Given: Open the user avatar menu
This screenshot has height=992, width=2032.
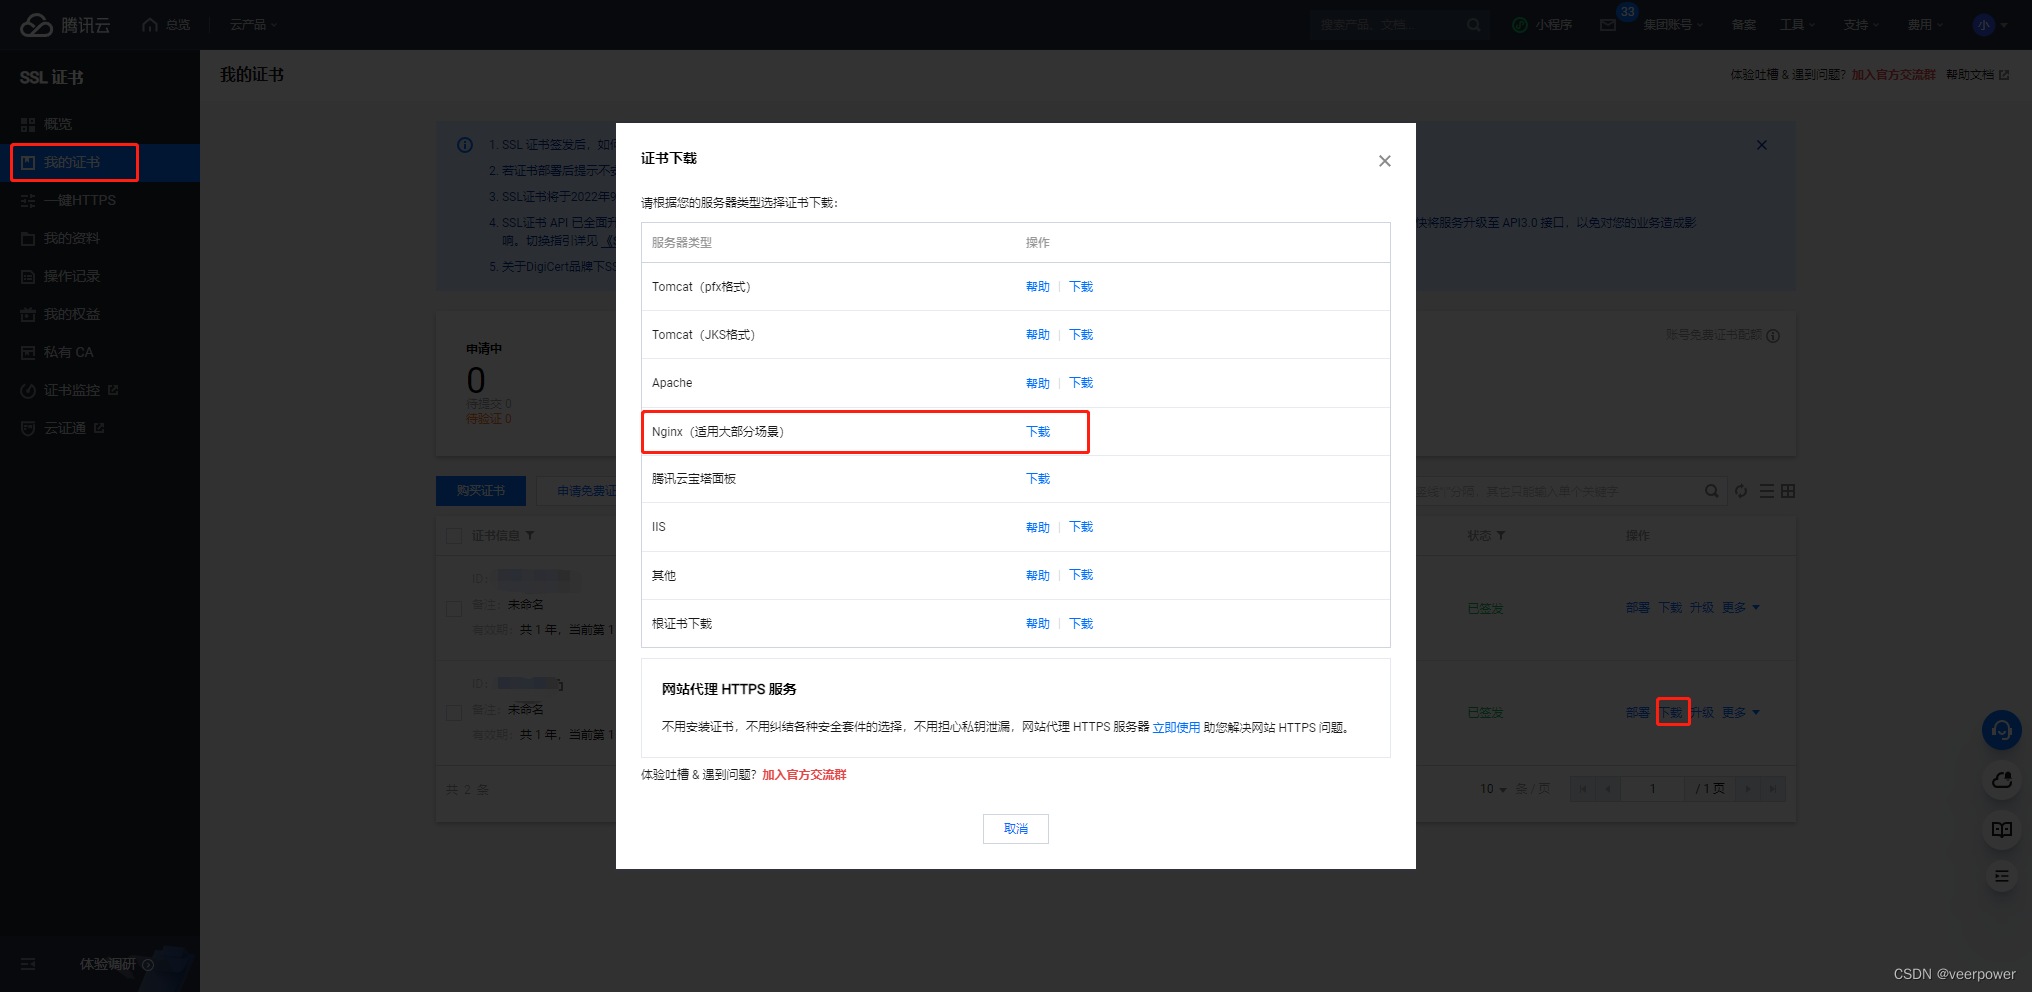Looking at the screenshot, I should (x=1989, y=25).
